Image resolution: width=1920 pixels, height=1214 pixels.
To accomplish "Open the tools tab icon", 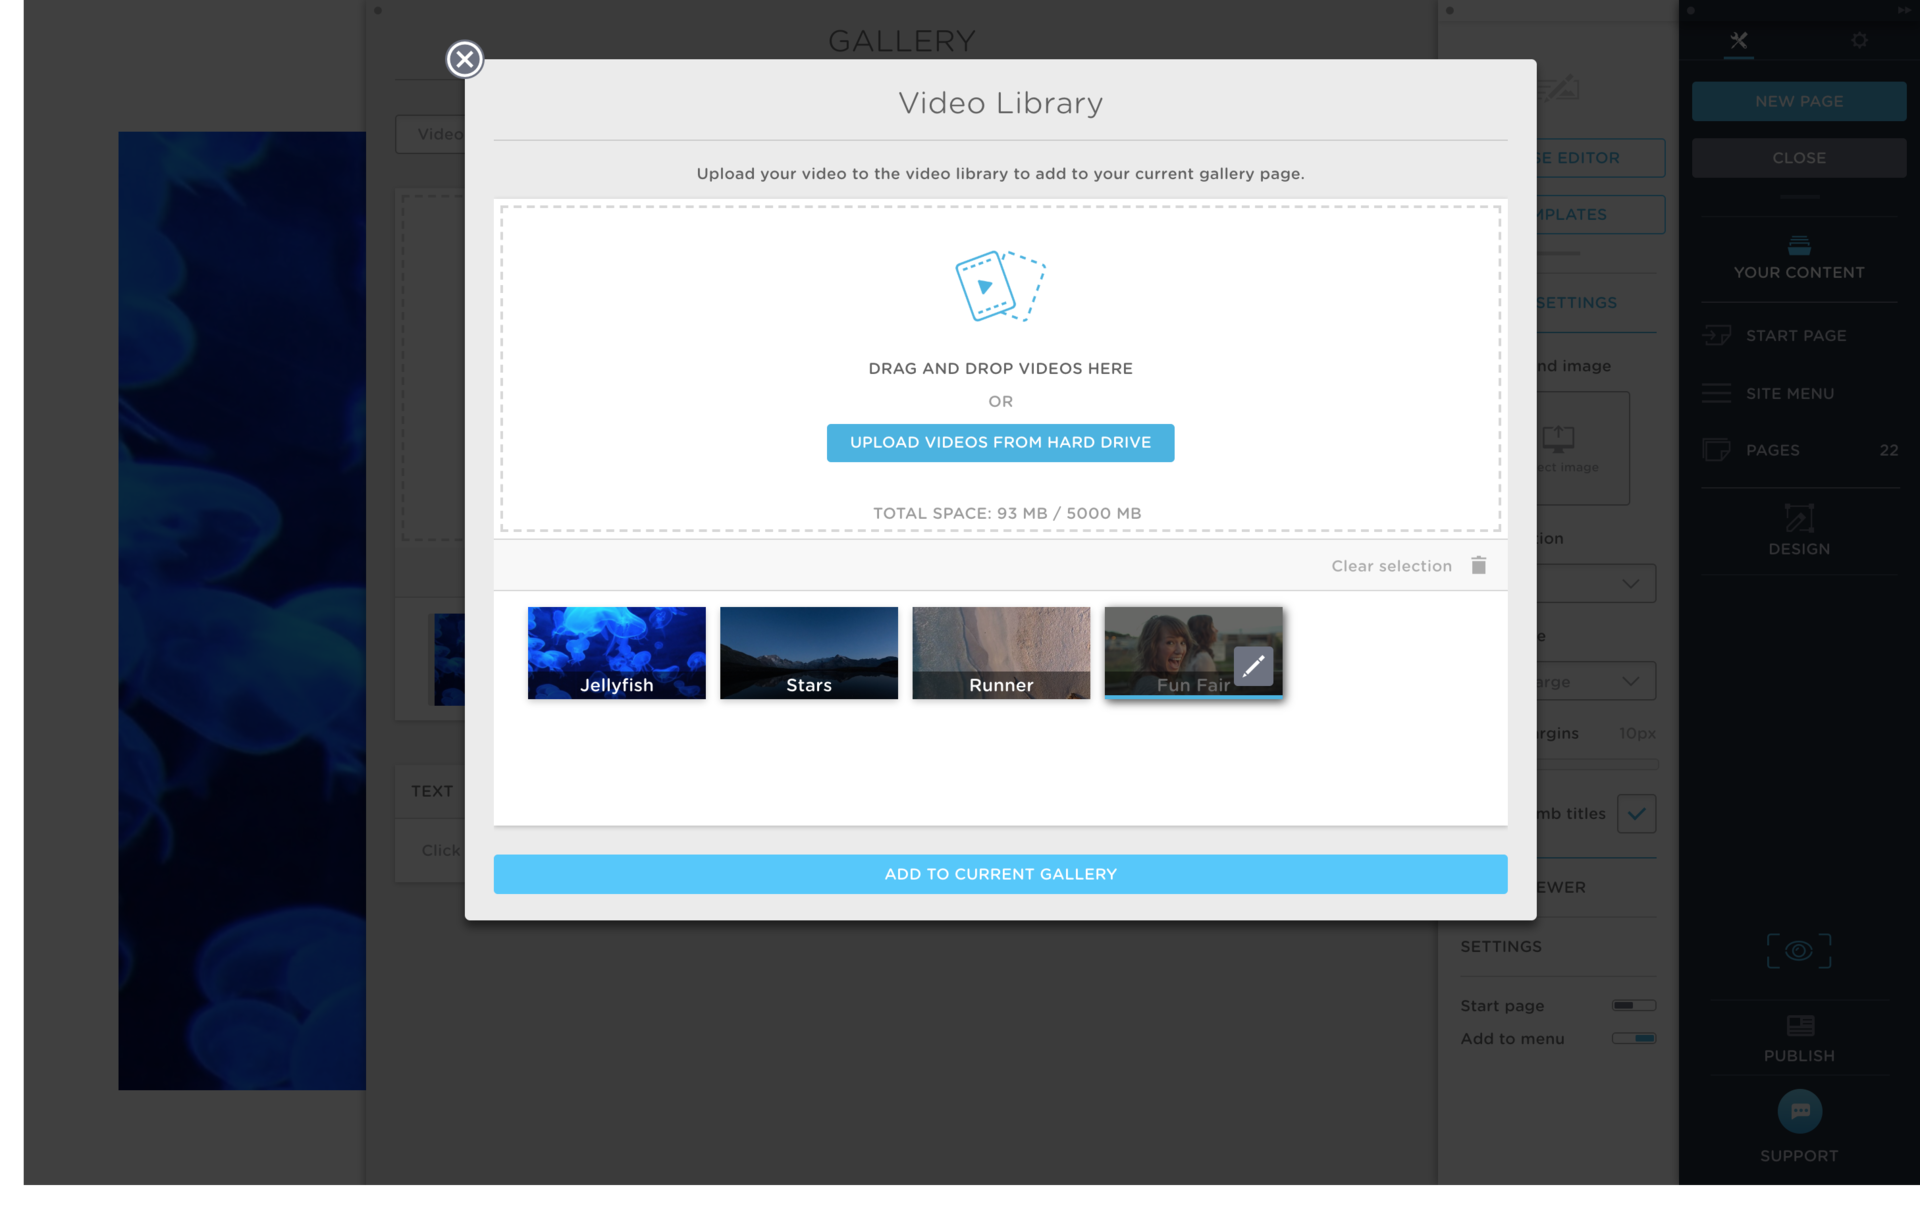I will [x=1739, y=41].
